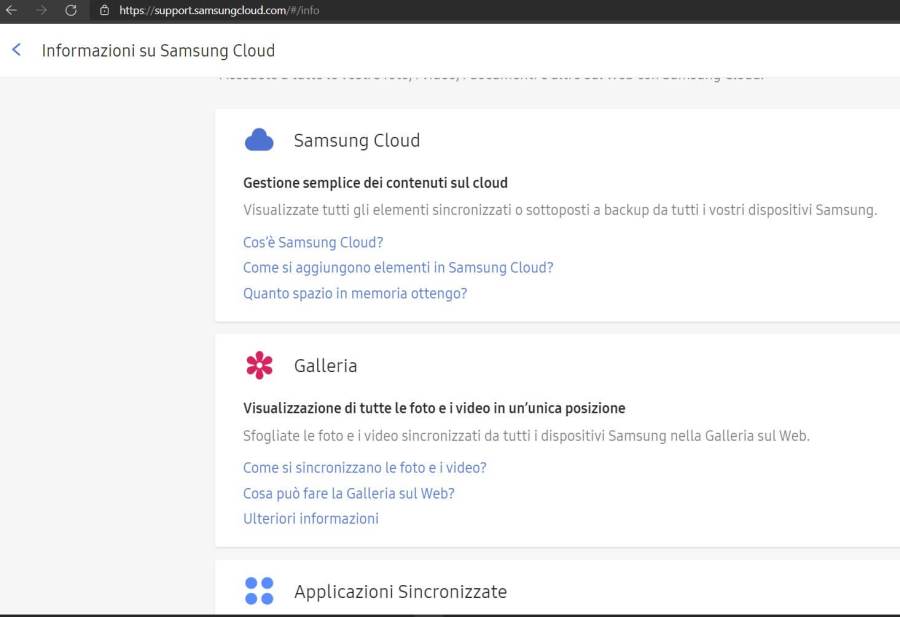
Task: Click "Cosa può fare la Galleria sul Web?"
Action: pos(349,493)
